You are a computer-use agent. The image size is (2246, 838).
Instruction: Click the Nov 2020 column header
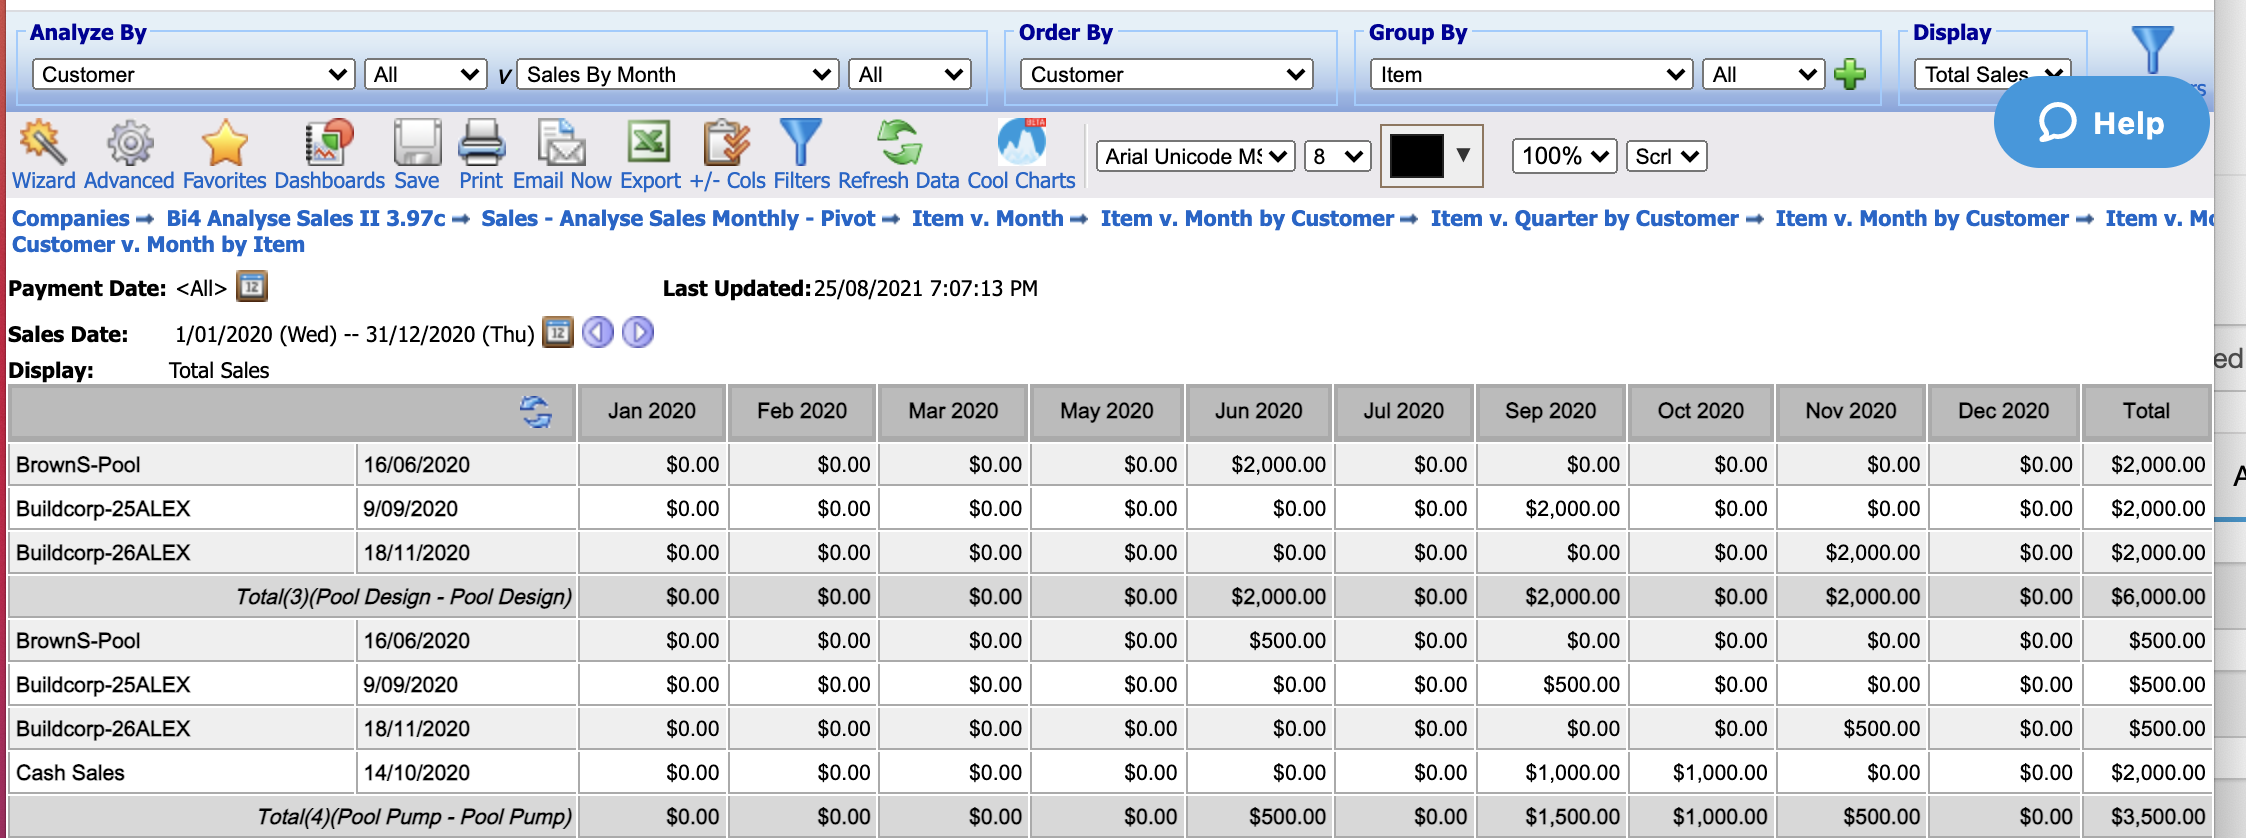pos(1851,411)
